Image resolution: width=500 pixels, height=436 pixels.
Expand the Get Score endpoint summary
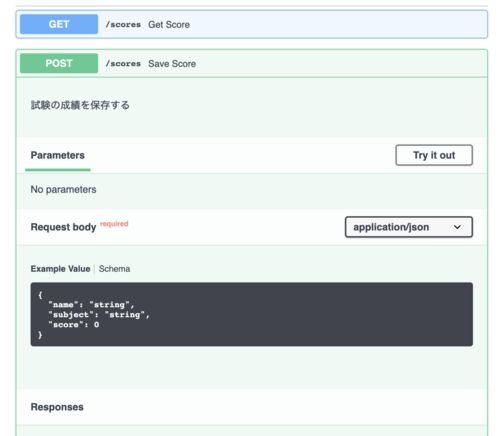pos(252,24)
